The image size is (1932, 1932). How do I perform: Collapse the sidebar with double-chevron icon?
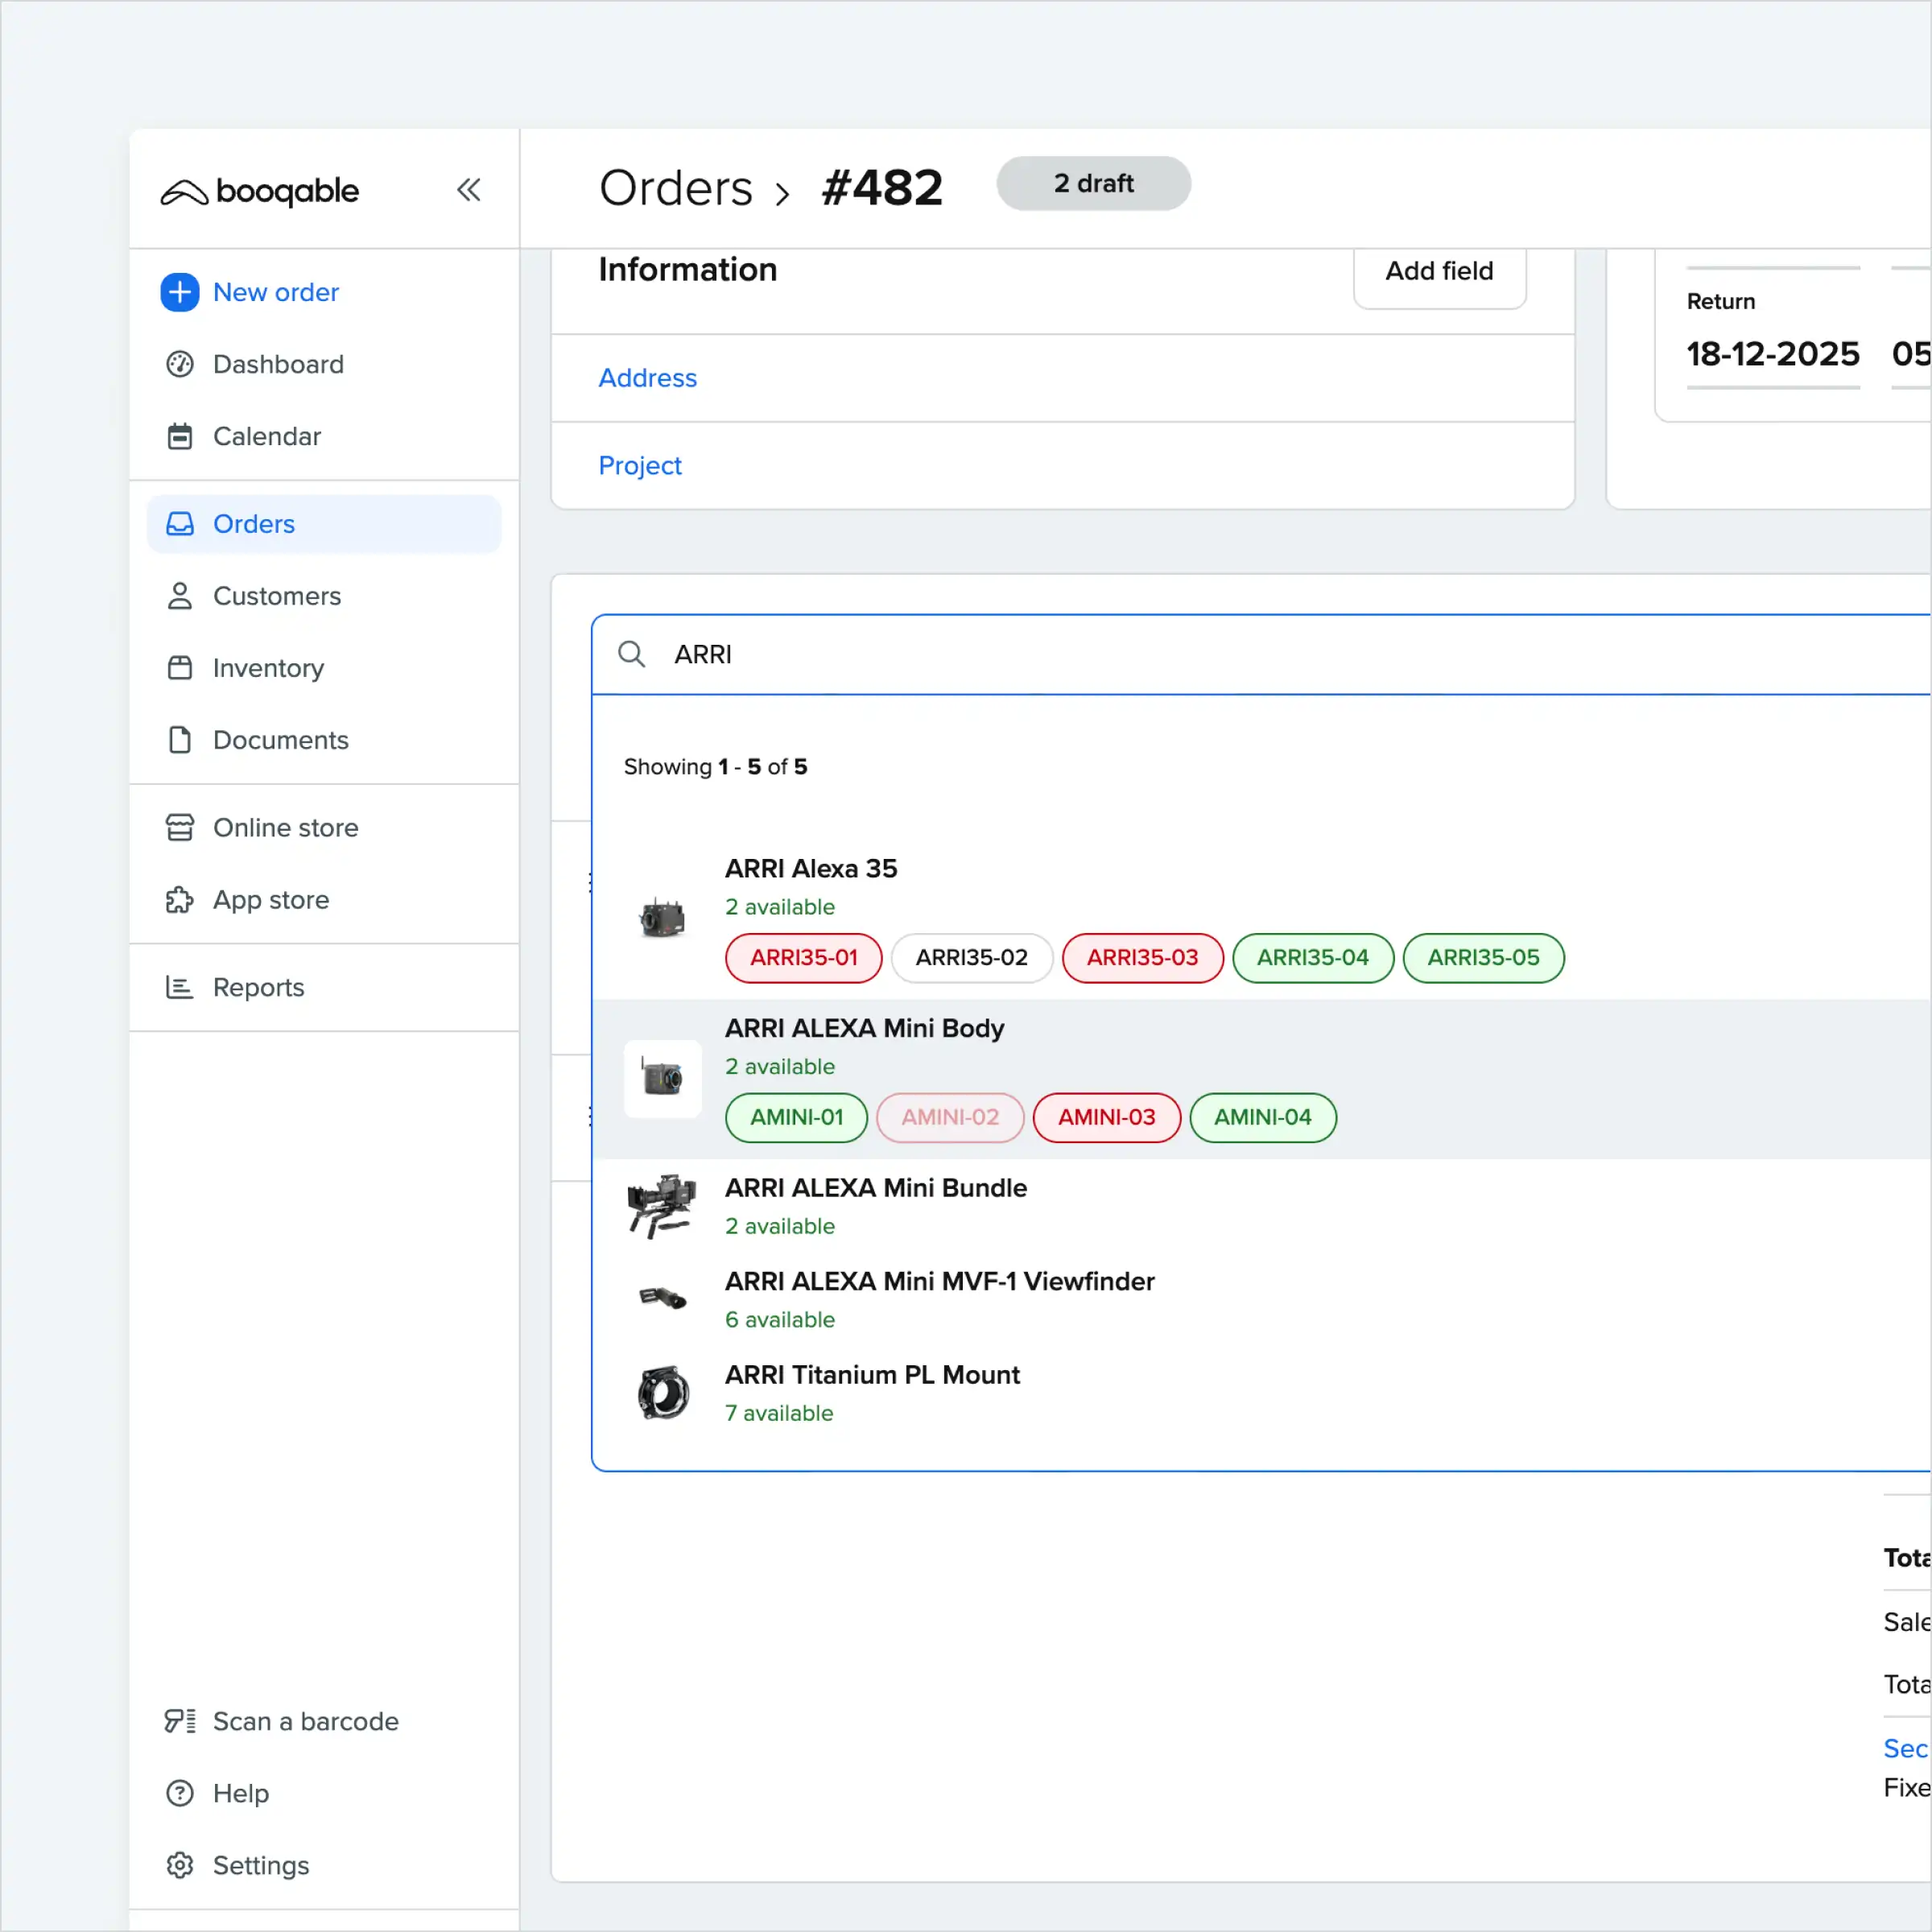pyautogui.click(x=468, y=190)
